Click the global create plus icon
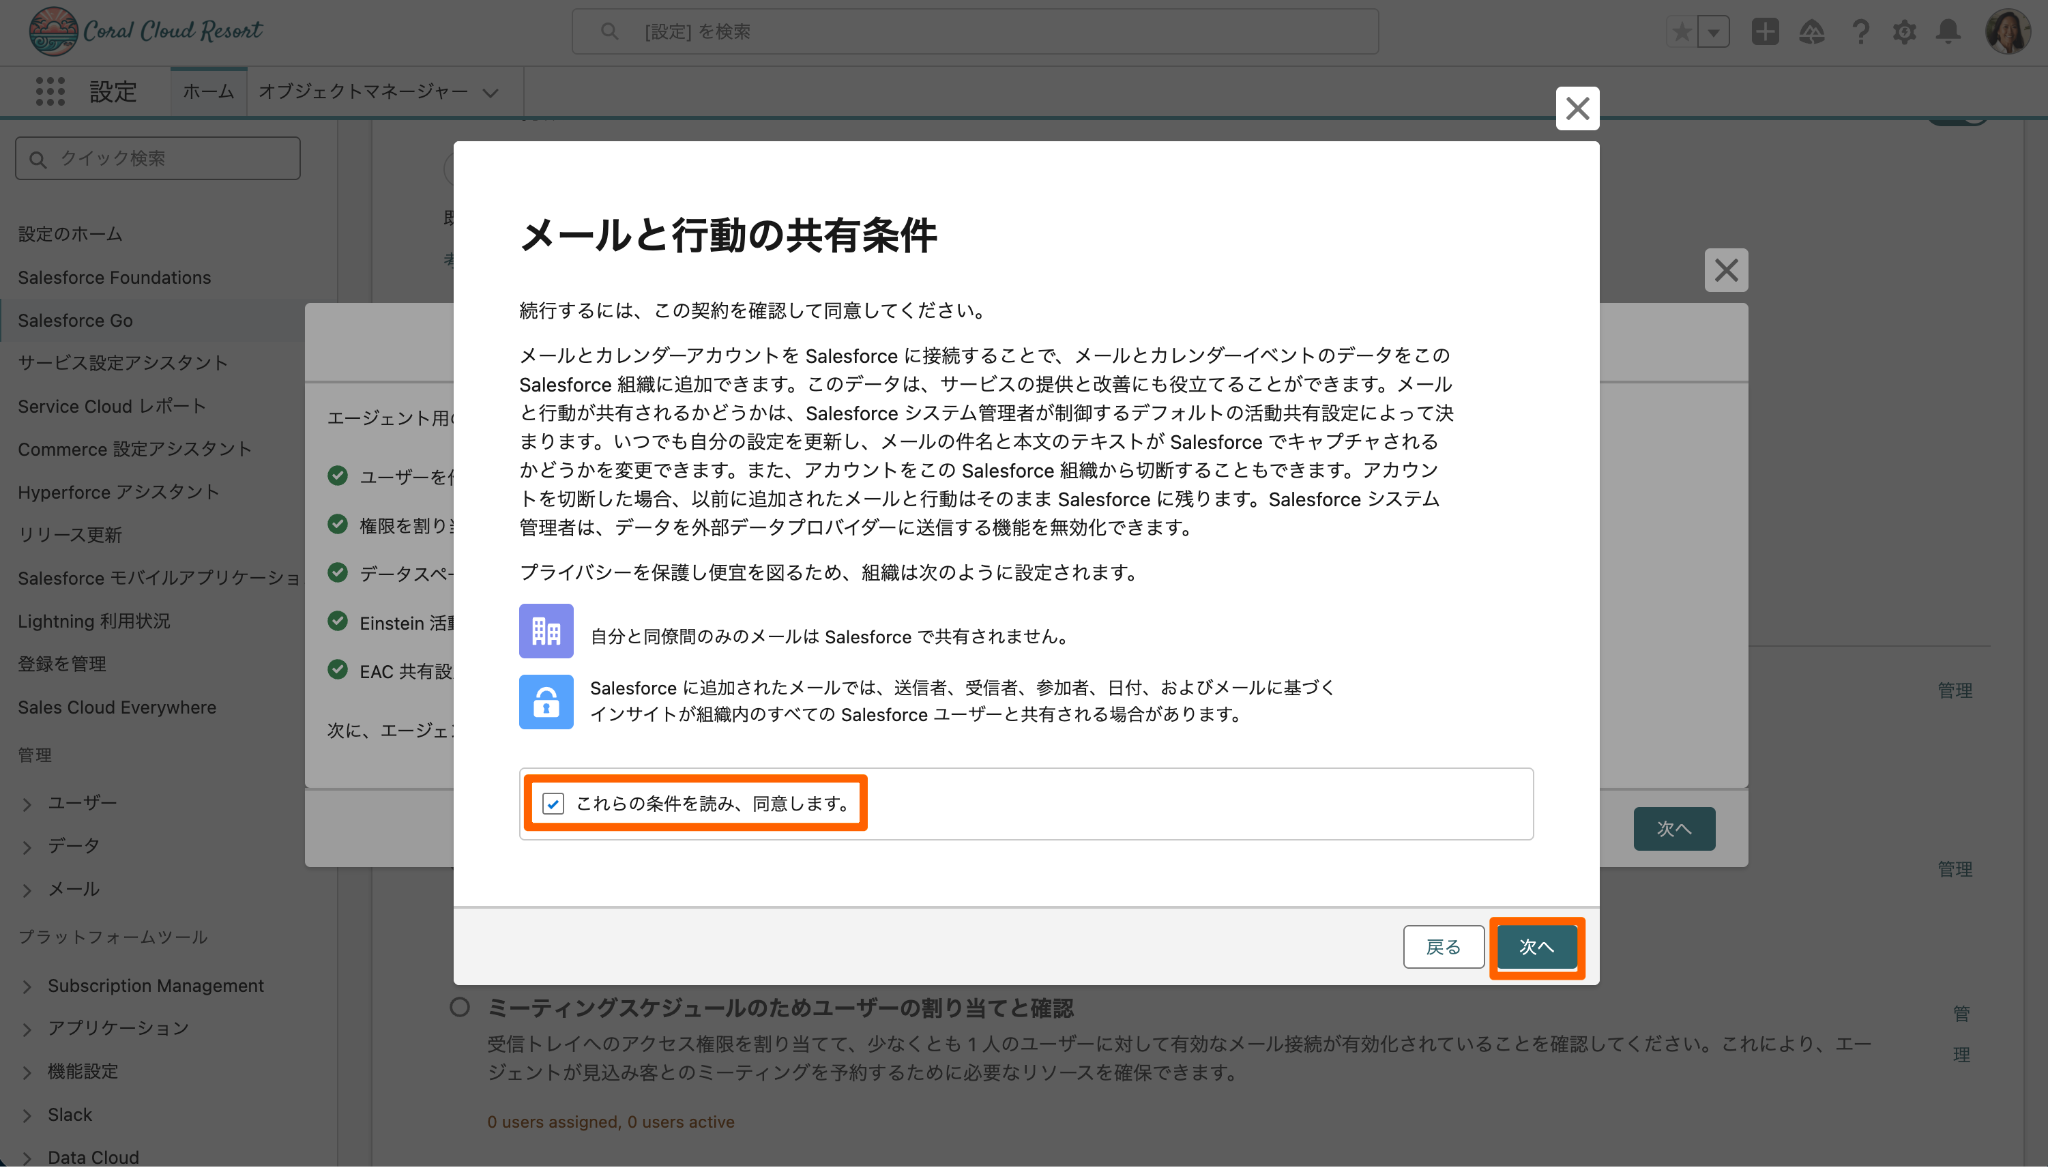Viewport: 2048px width, 1167px height. (x=1765, y=32)
